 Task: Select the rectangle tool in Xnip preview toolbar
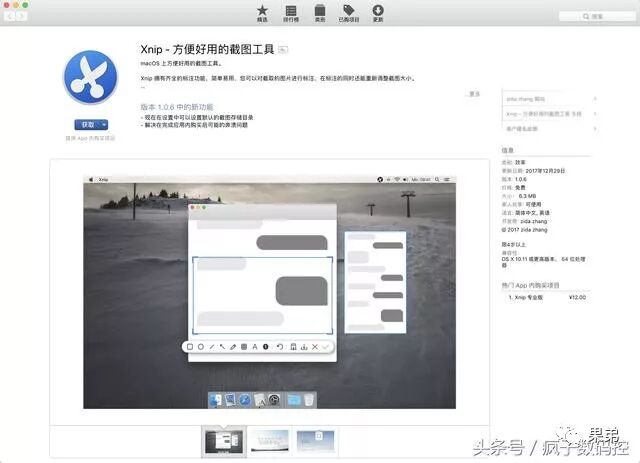click(190, 347)
